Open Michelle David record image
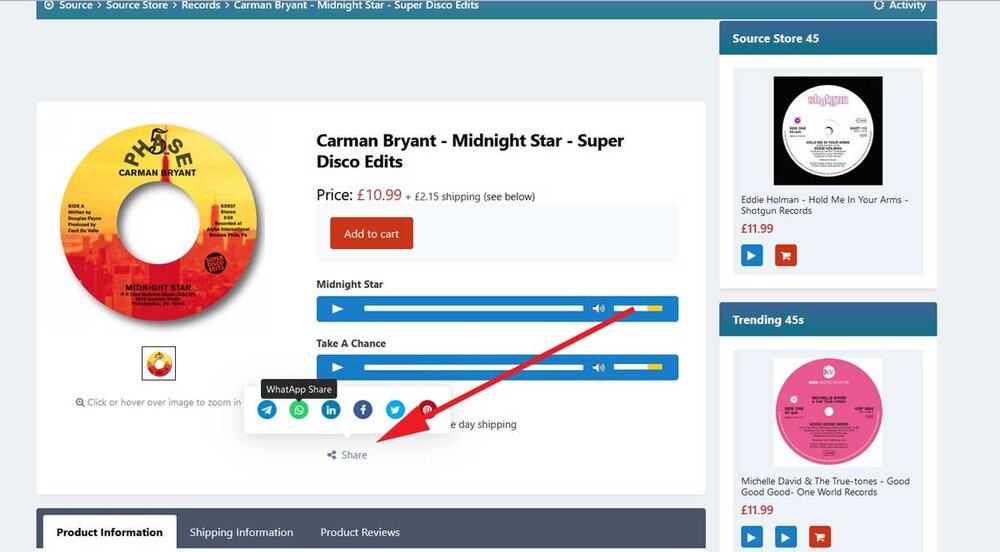Viewport: 1000px width, 552px height. point(828,412)
